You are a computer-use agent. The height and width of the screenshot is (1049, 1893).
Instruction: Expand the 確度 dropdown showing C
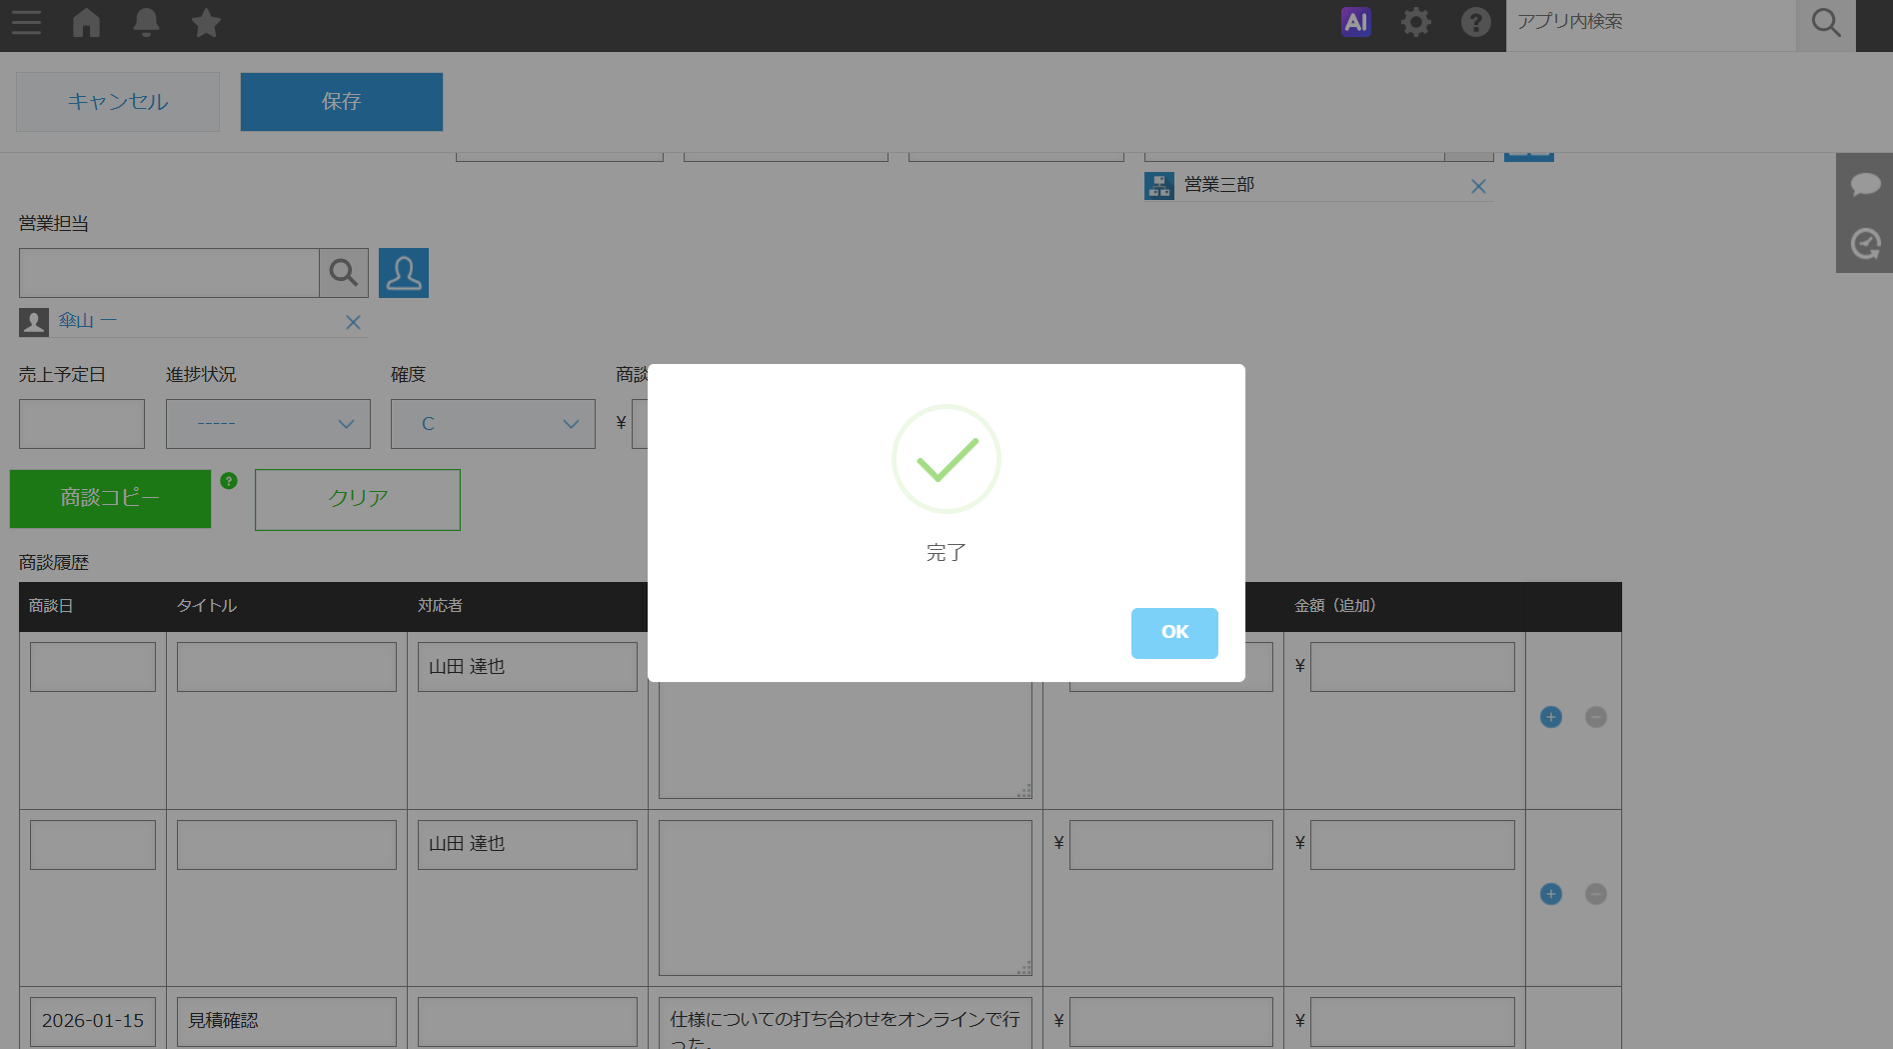point(493,424)
